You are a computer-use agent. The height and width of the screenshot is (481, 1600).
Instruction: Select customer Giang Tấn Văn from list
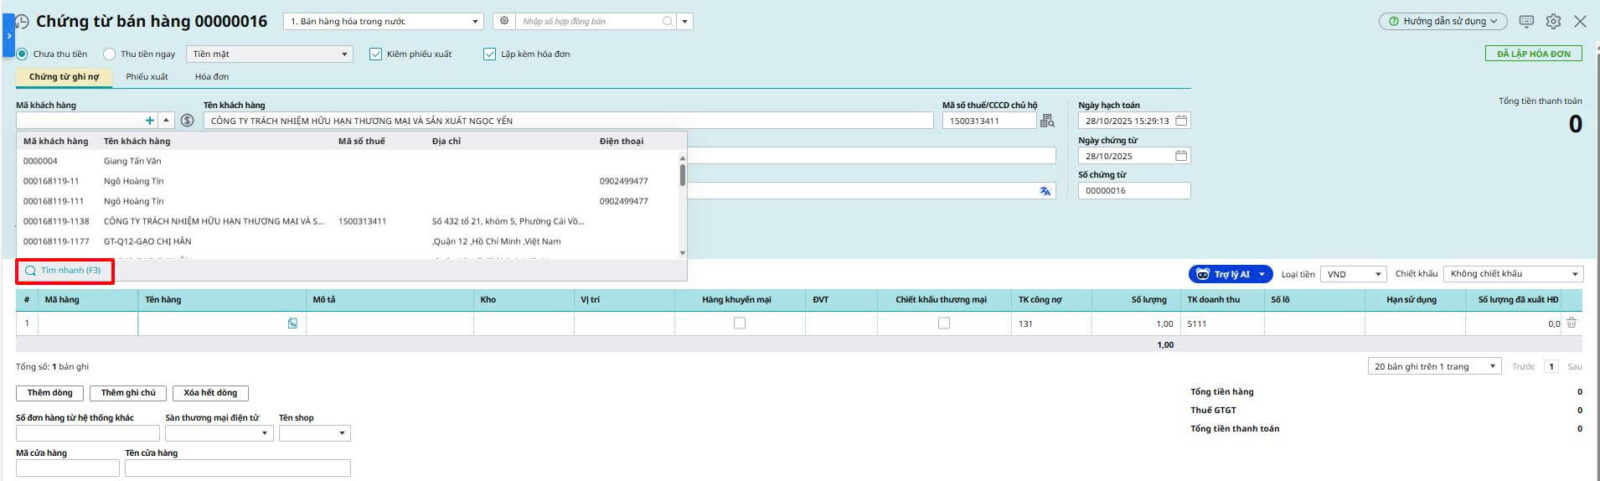132,161
